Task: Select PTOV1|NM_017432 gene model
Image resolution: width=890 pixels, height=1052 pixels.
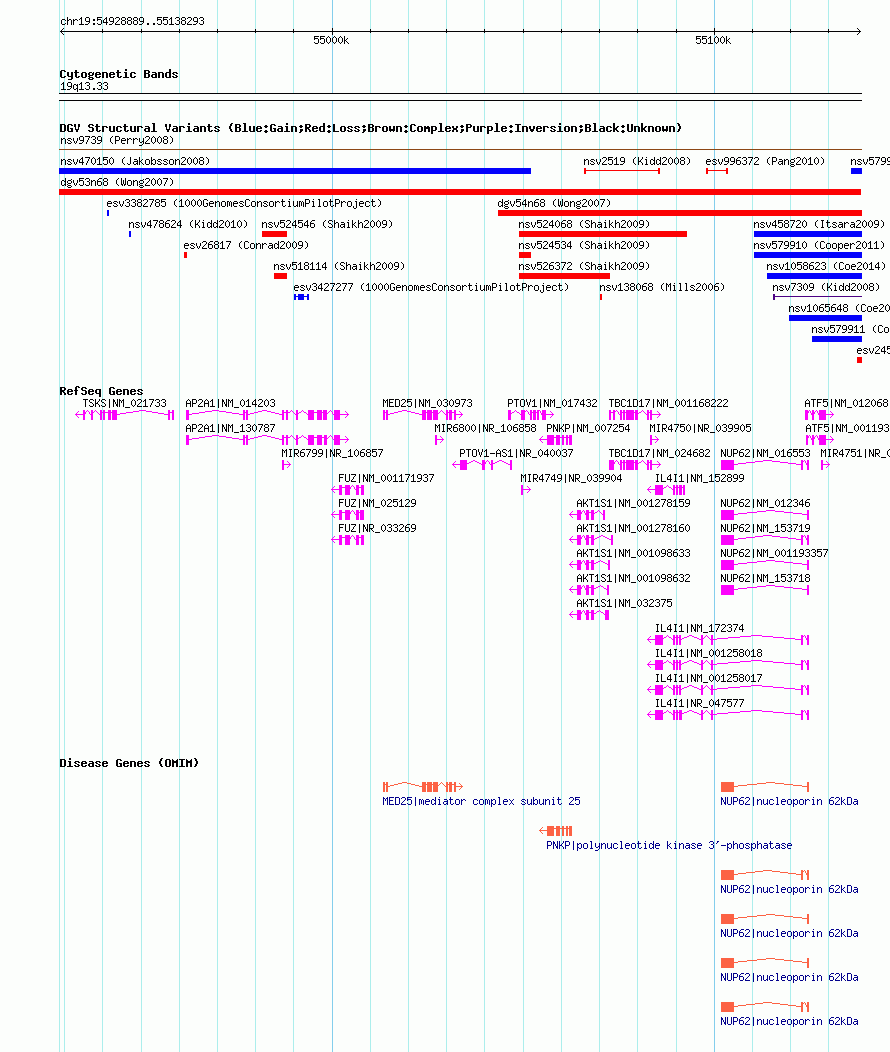Action: point(531,415)
